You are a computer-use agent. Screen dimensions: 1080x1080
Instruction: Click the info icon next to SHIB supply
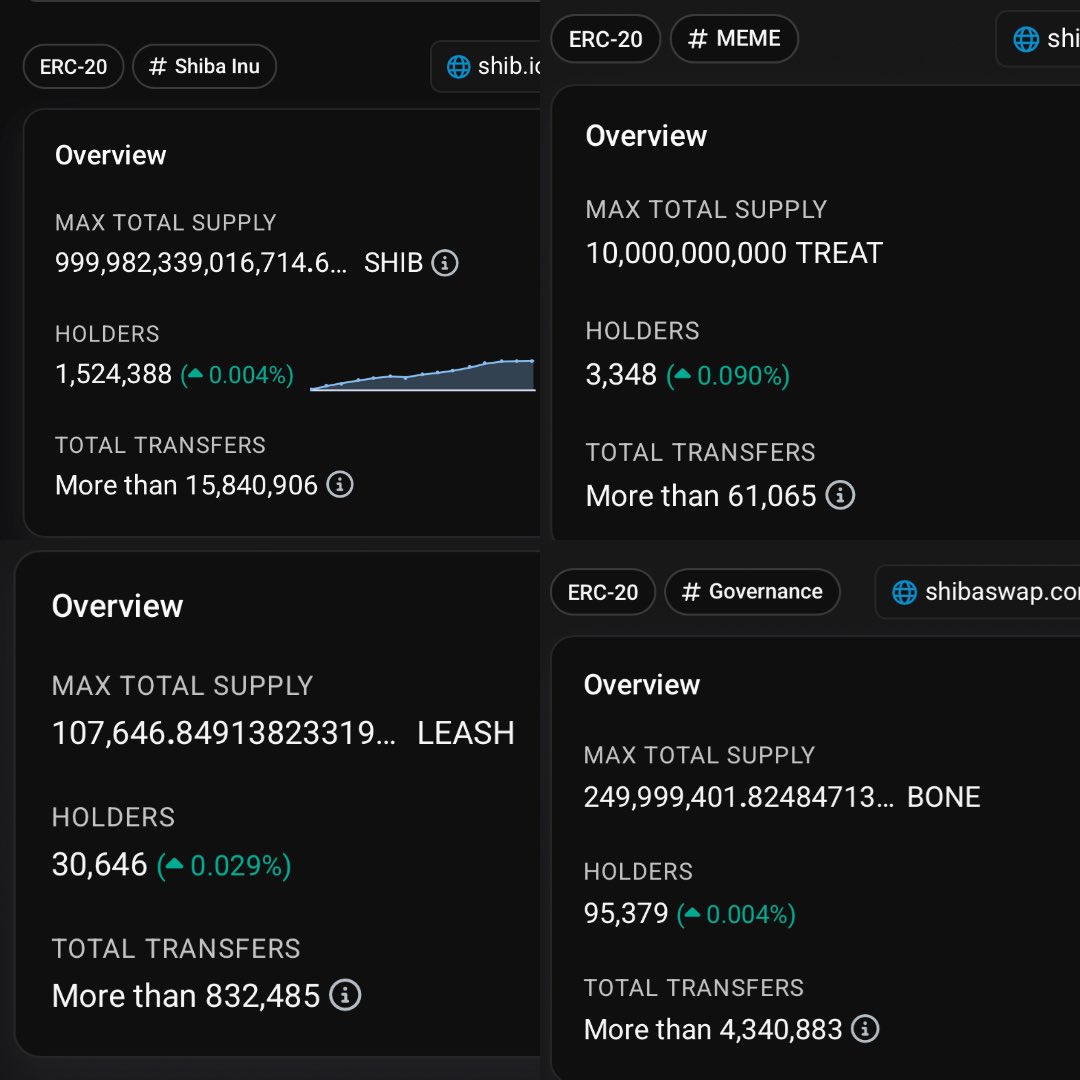point(444,262)
